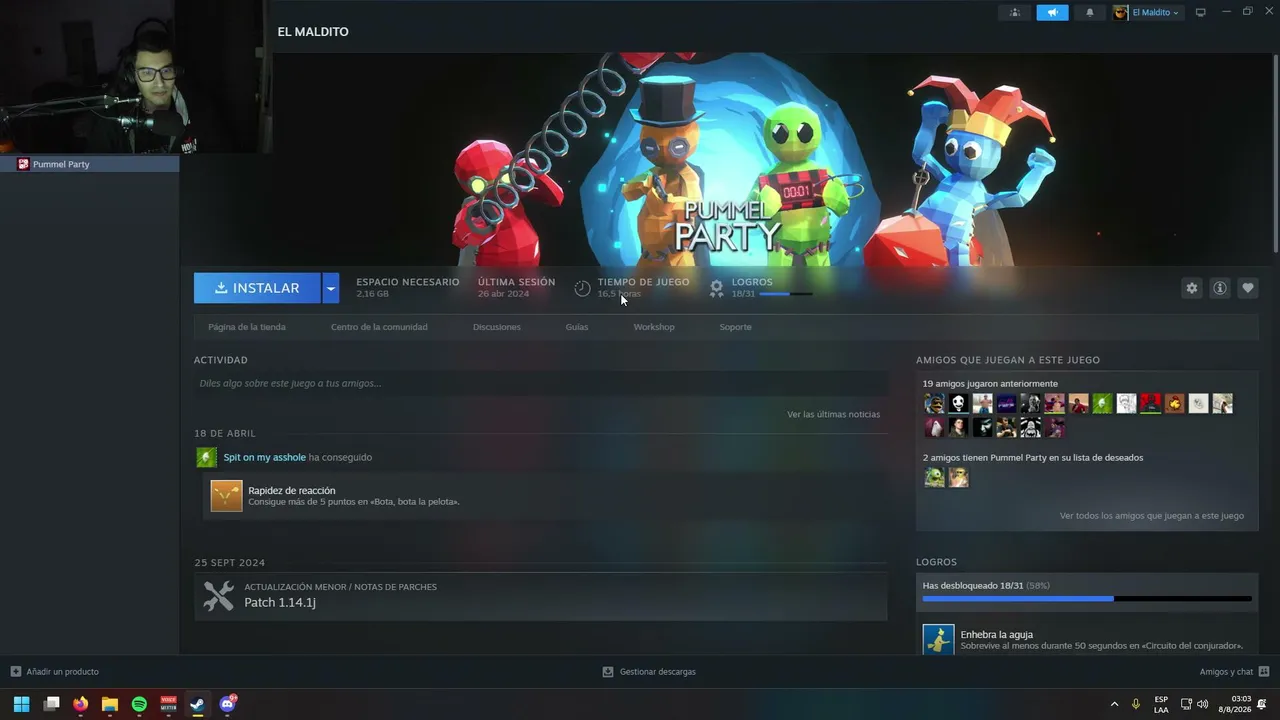Open second avatar in wishlist friends row
The image size is (1280, 720).
[958, 478]
